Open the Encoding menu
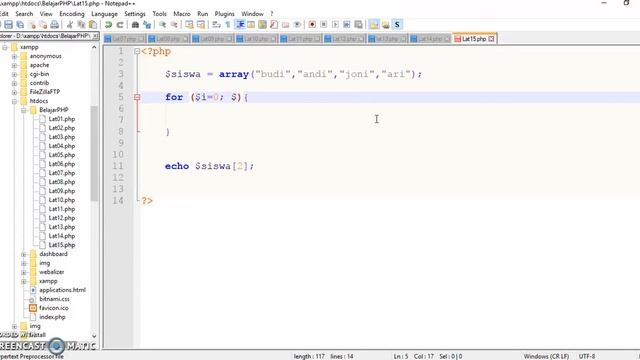The width and height of the screenshot is (640, 360). pyautogui.click(x=72, y=14)
